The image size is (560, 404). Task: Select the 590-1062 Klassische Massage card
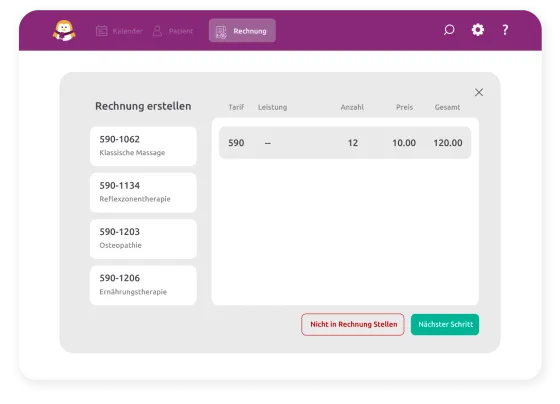point(143,146)
